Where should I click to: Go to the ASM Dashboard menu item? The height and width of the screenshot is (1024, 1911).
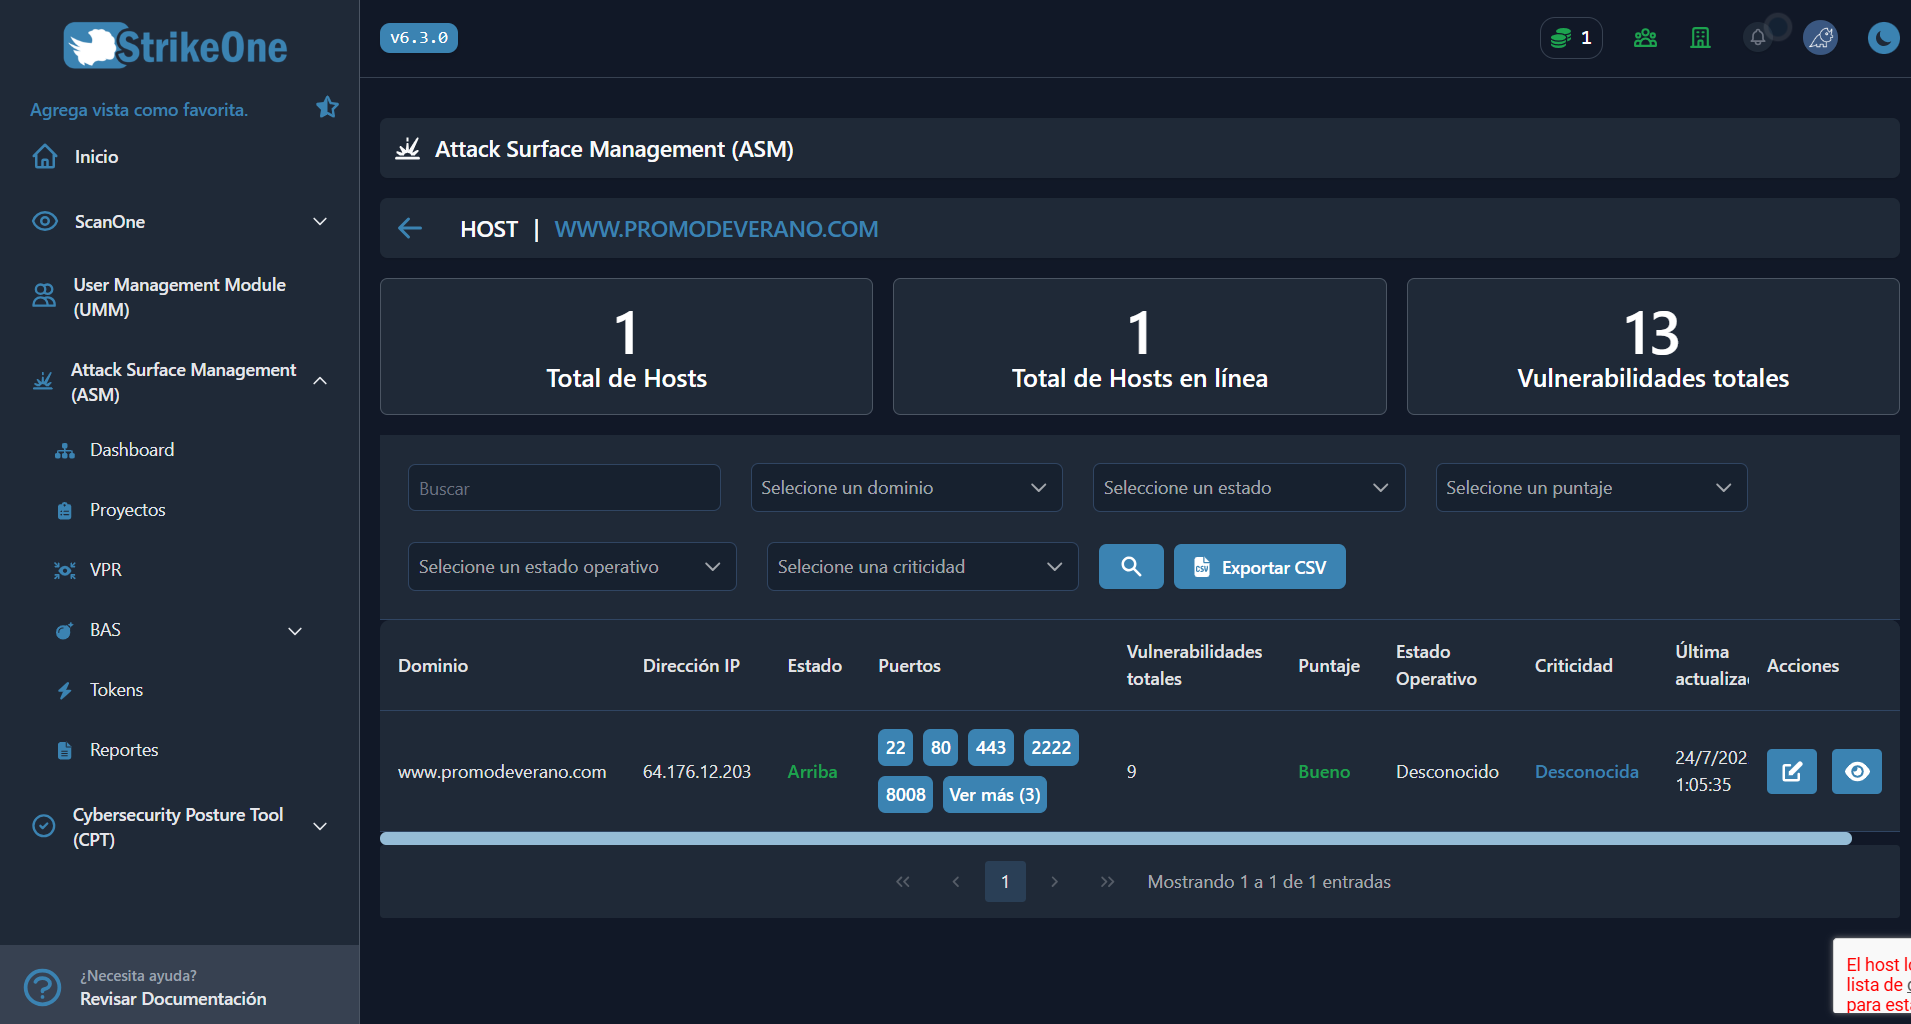tap(132, 449)
